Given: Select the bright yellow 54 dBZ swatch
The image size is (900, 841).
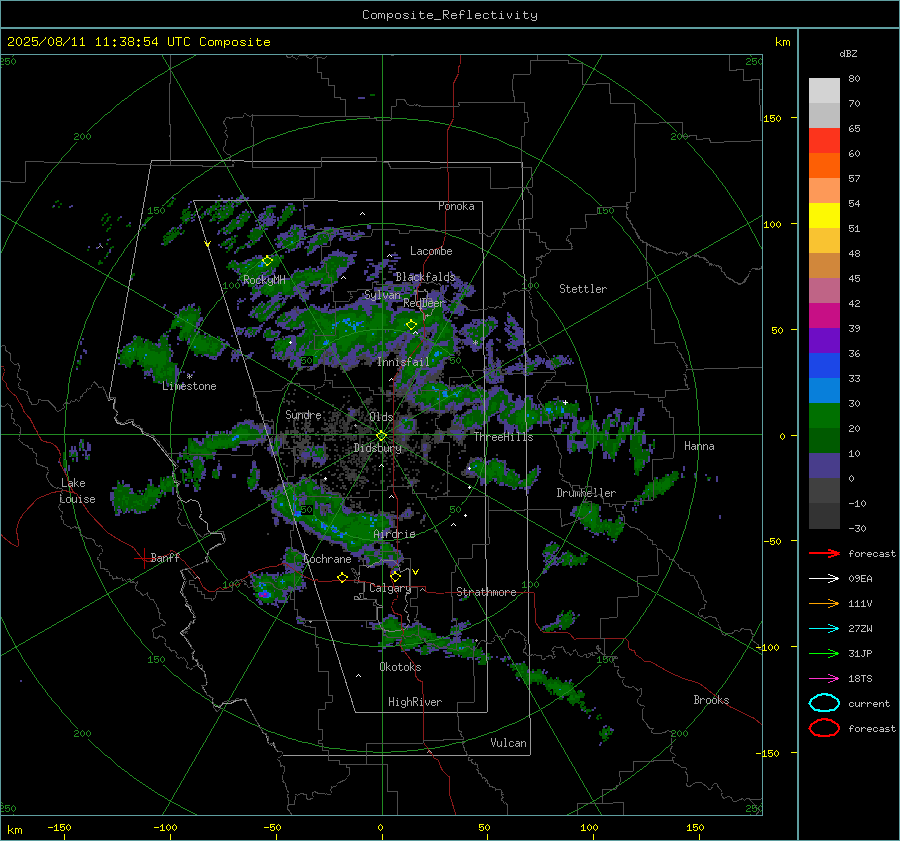Looking at the screenshot, I should [x=824, y=216].
